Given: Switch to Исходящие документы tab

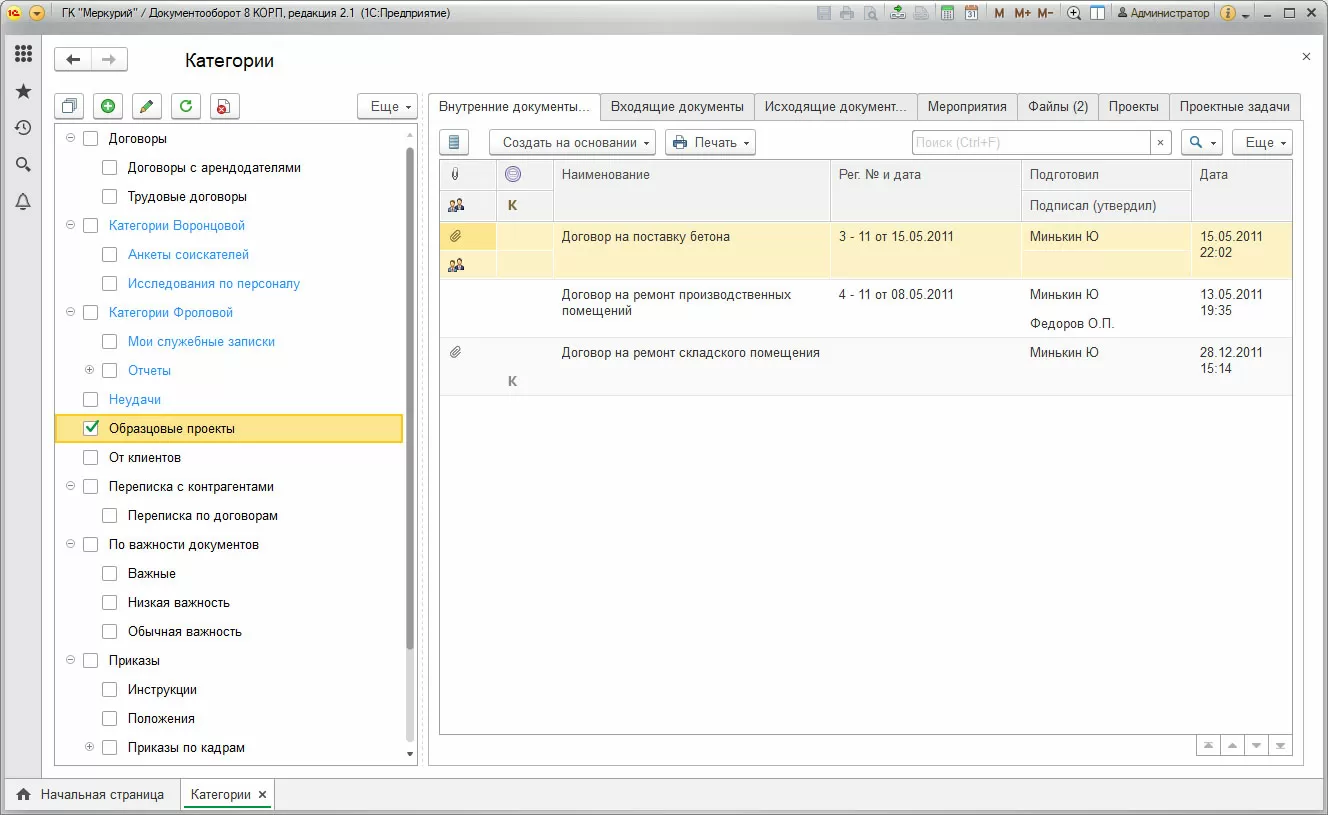Looking at the screenshot, I should (x=836, y=107).
